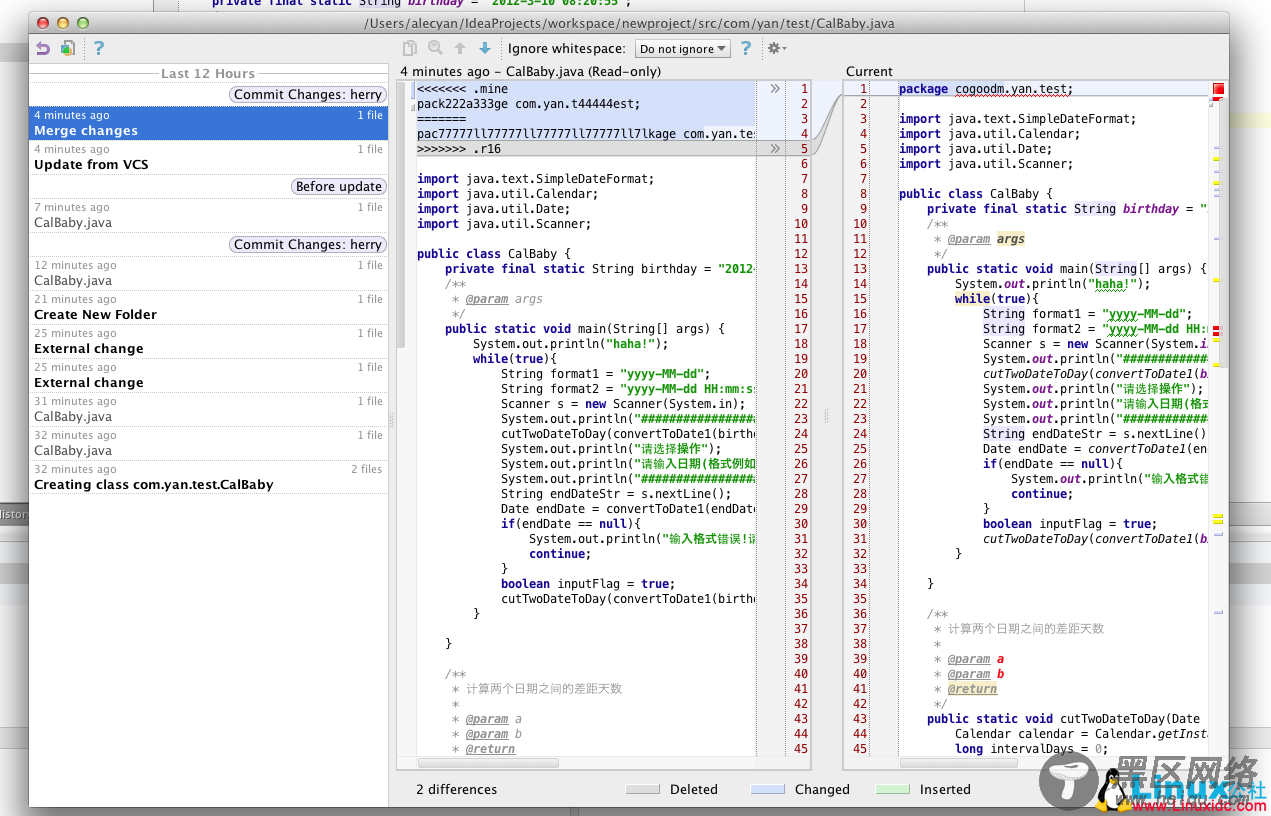Select the 'Merge changes' history entry
This screenshot has height=816, width=1271.
click(x=208, y=123)
